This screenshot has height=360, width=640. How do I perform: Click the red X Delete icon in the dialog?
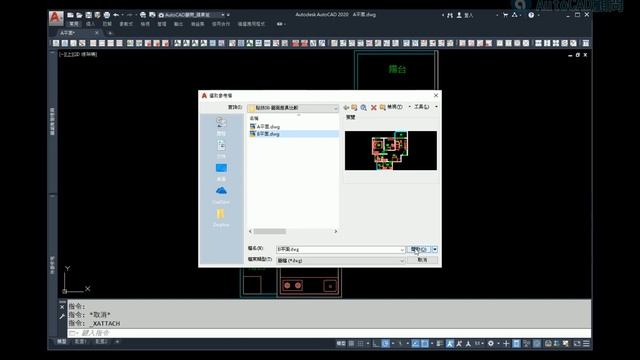[373, 107]
